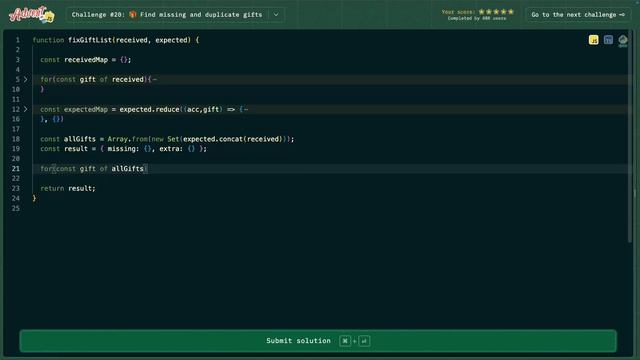
Task: Click line number 18 in gutter
Action: tap(16, 139)
